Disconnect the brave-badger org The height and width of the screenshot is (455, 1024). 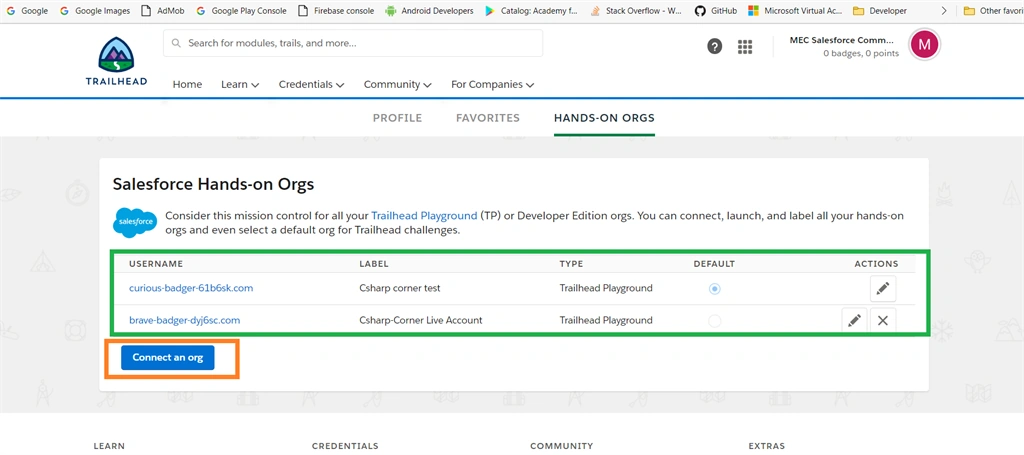(x=883, y=321)
